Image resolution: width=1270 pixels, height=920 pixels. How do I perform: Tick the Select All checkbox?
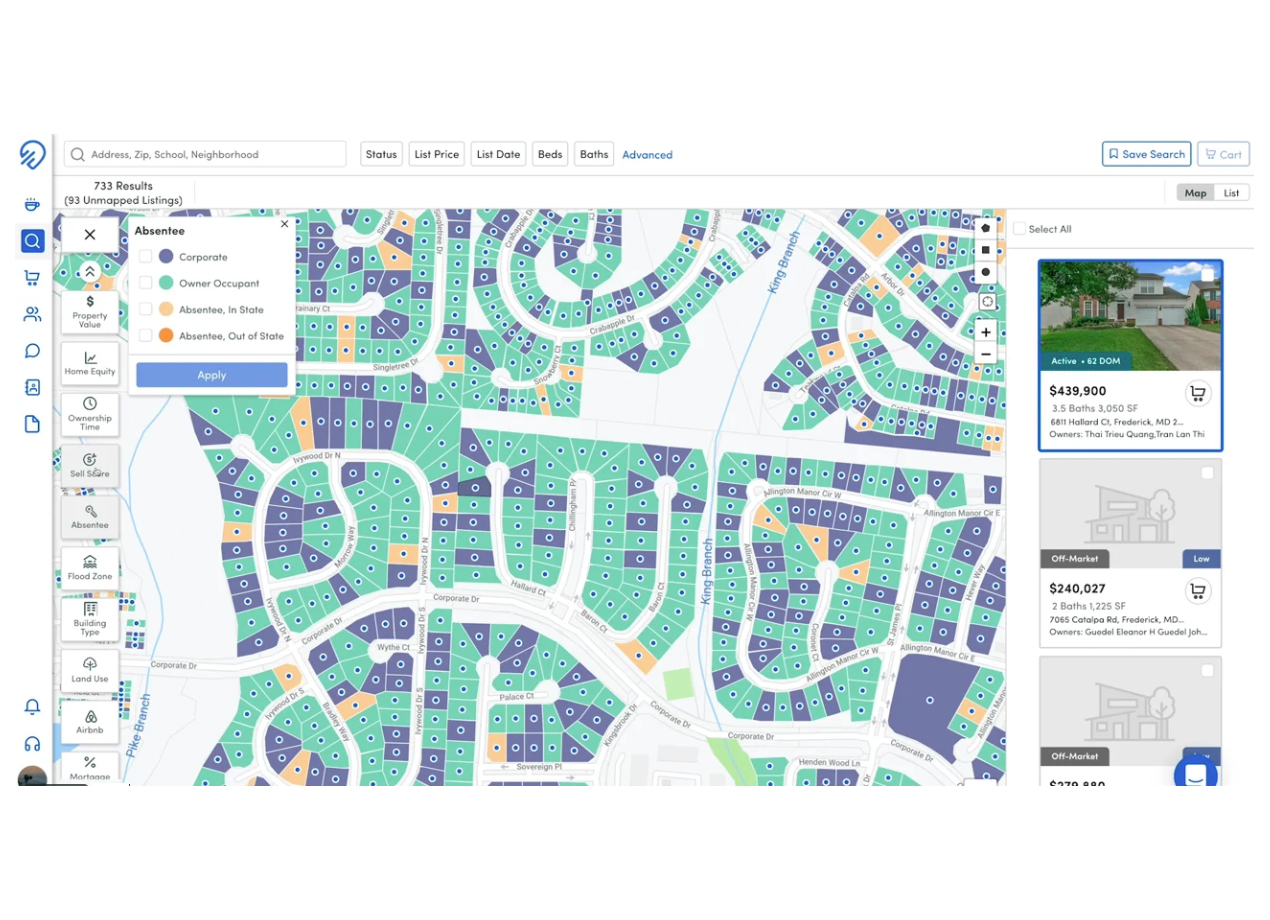pos(1019,229)
